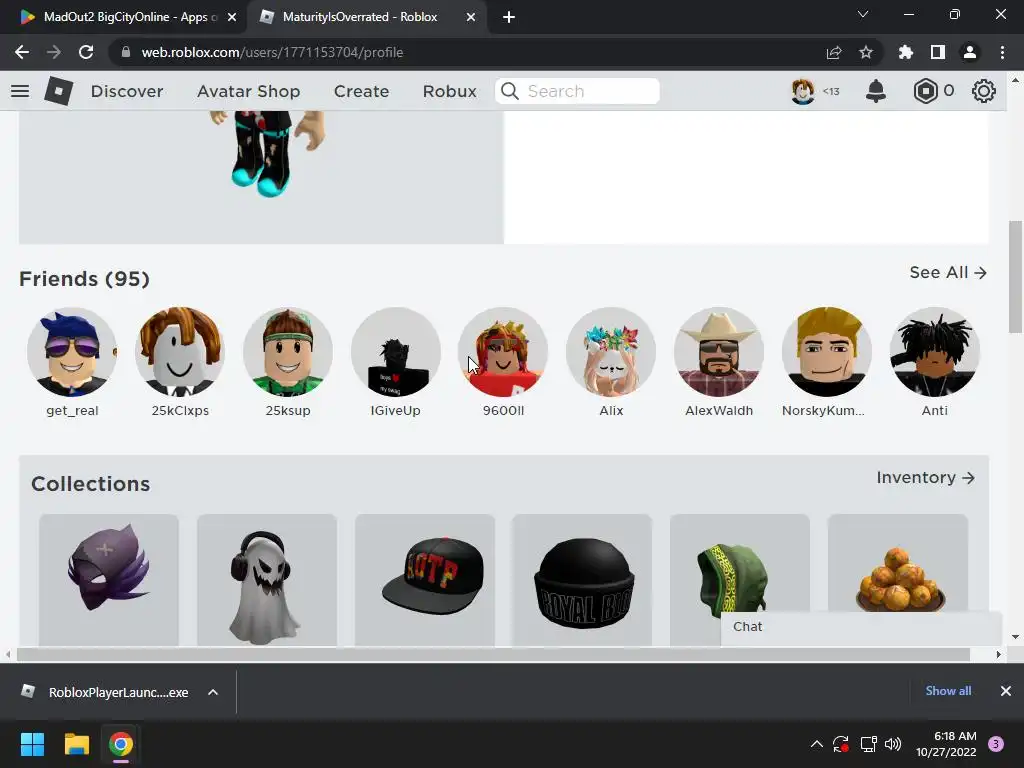Open the notification center badge
The width and height of the screenshot is (1024, 768).
point(996,744)
